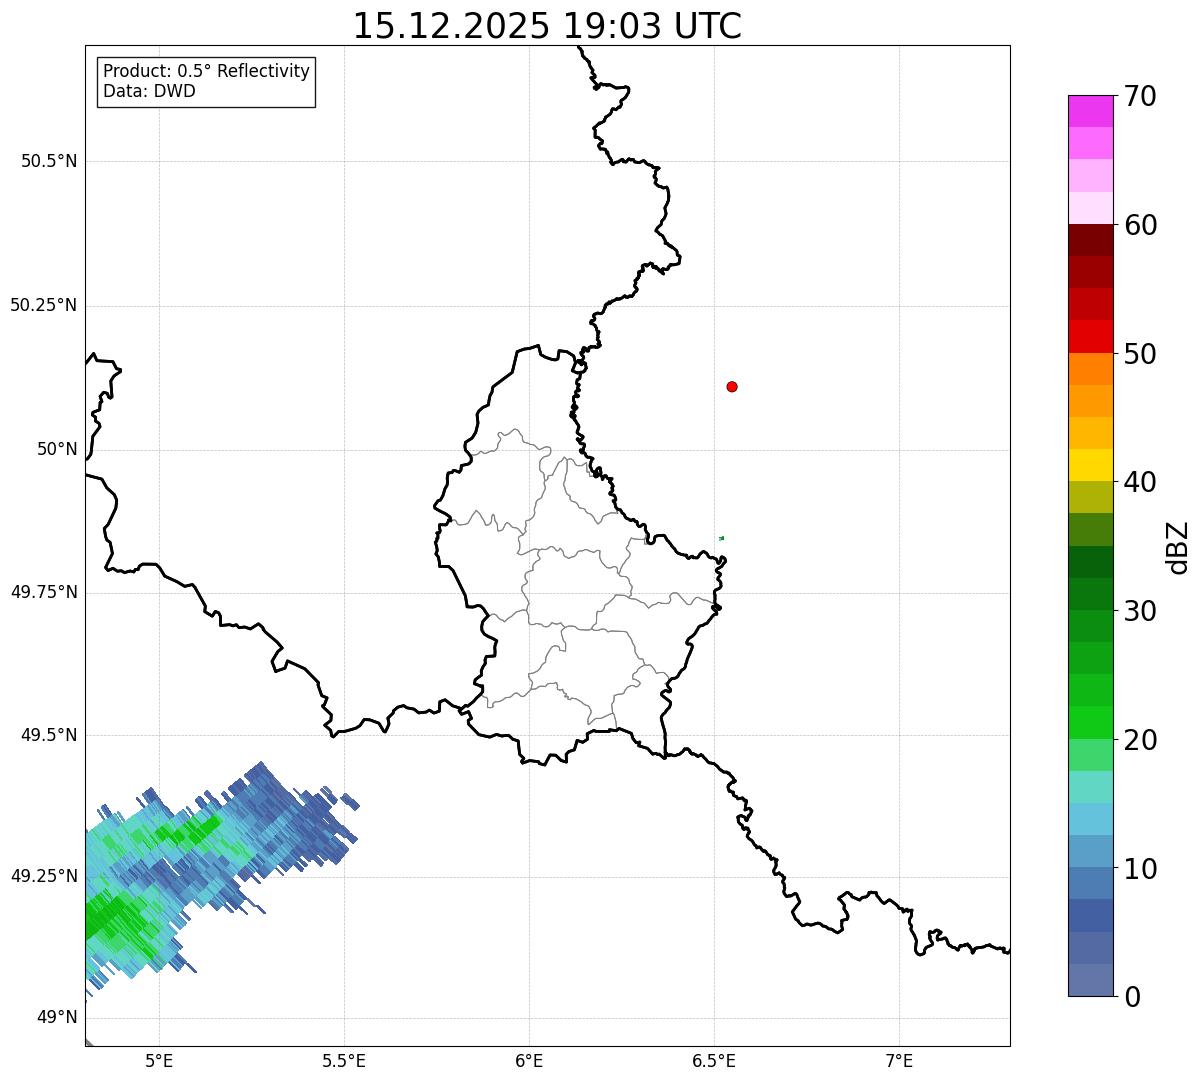Click the 5.5°E longitude label
This screenshot has width=1202, height=1081.
(344, 1061)
